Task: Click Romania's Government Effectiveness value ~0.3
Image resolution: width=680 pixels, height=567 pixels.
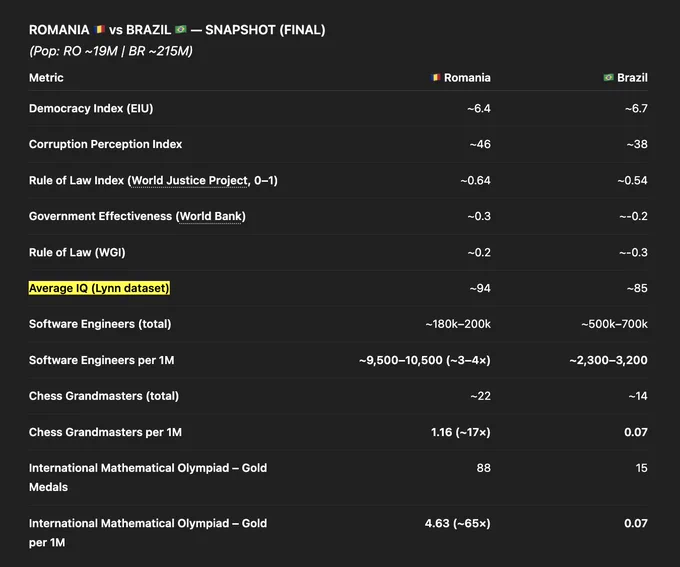Action: pyautogui.click(x=479, y=216)
